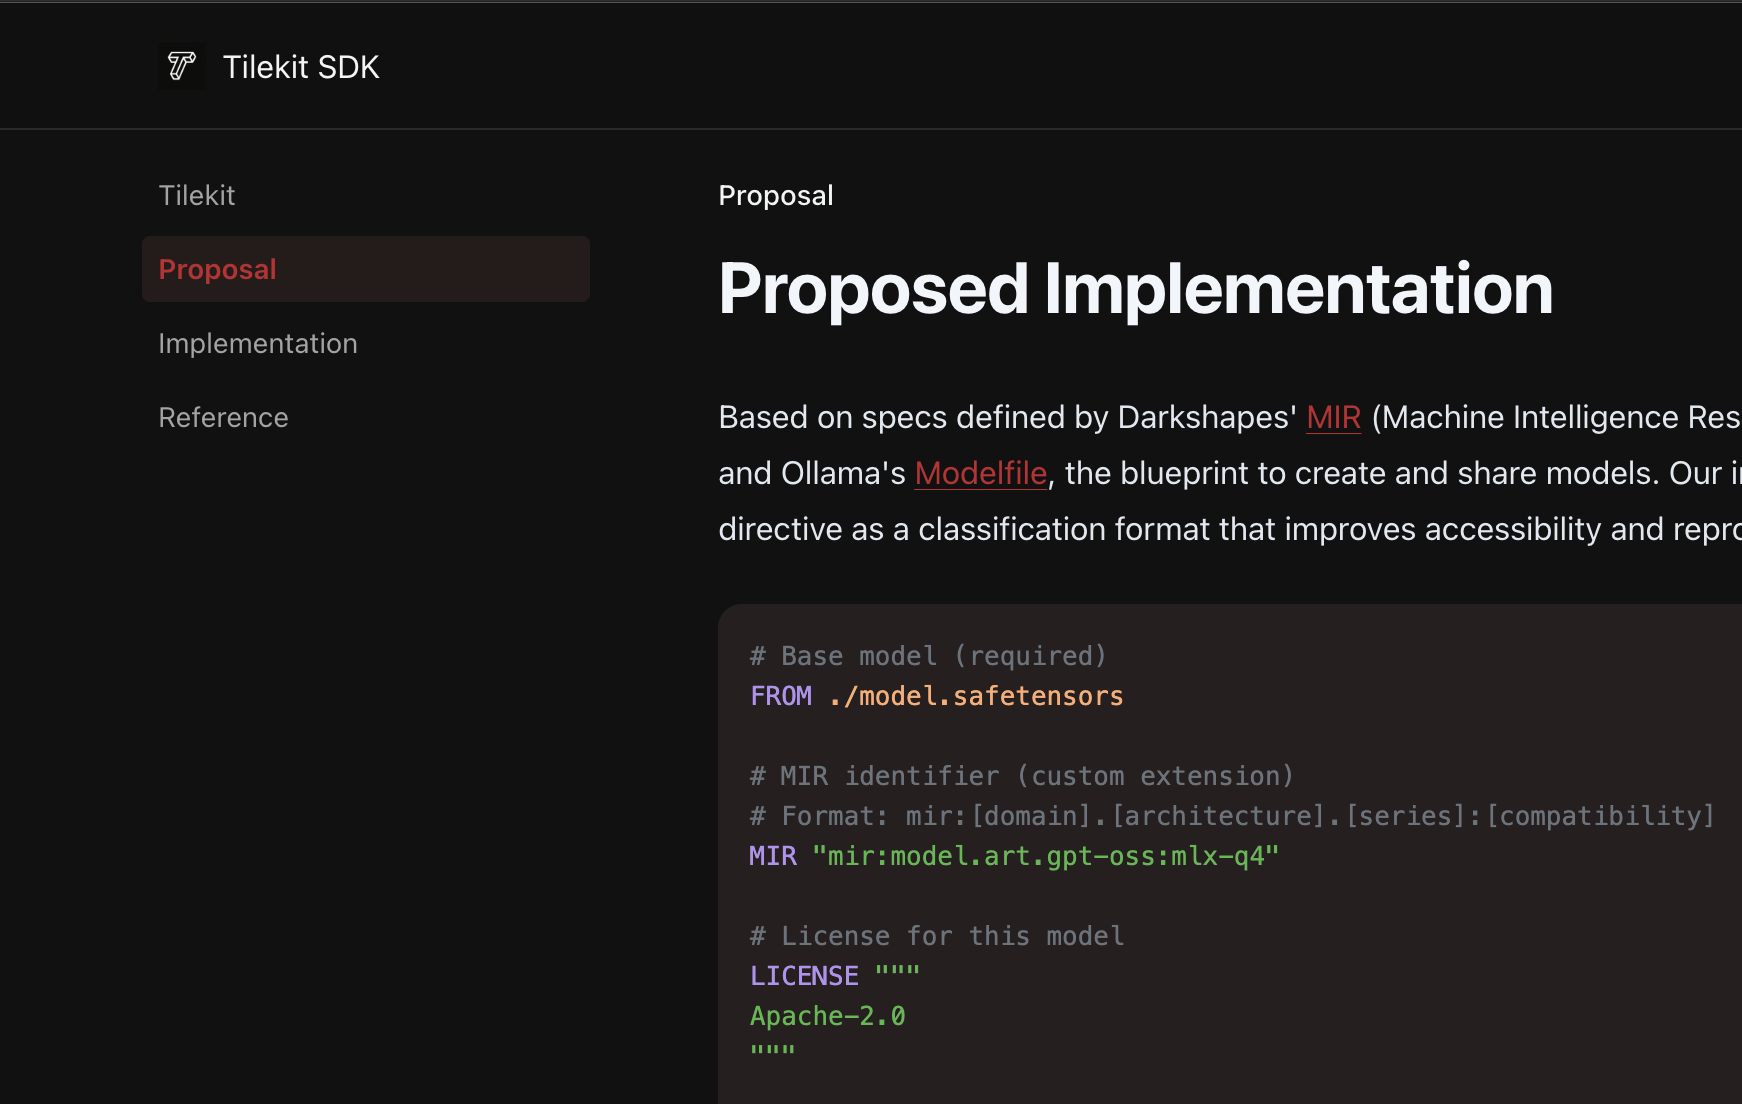The image size is (1742, 1104).
Task: Open the Implementation page from the sidebar
Action: [258, 343]
